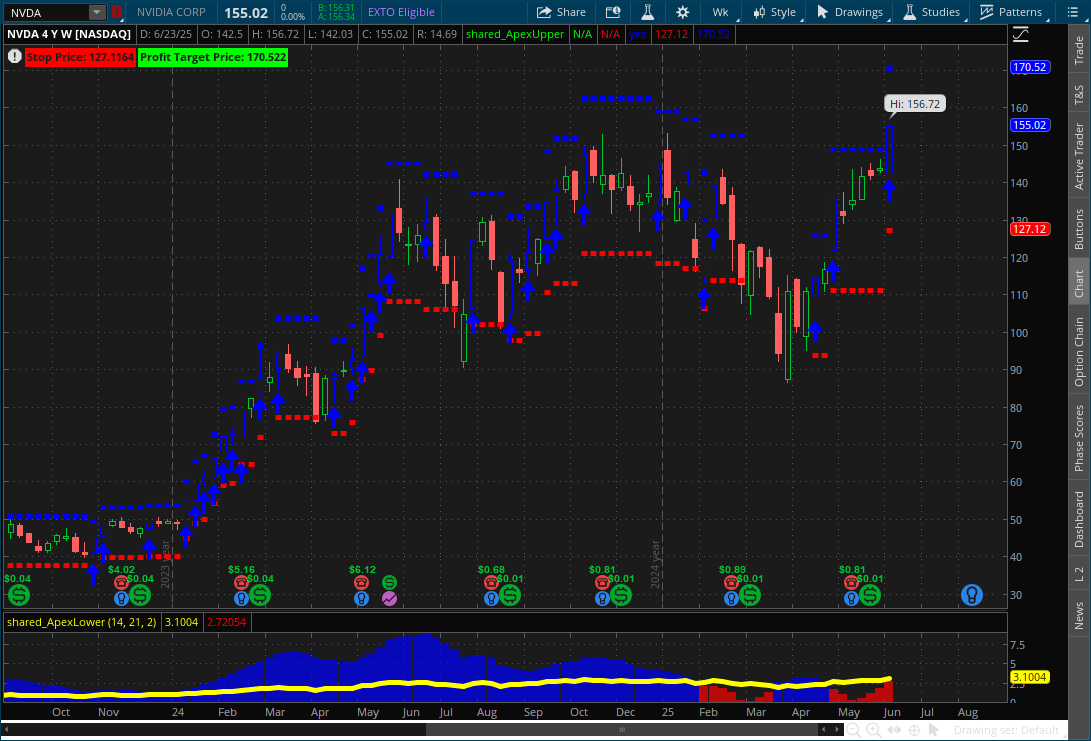Viewport: 1091px width, 741px height.
Task: Expand the Style dropdown menu
Action: click(774, 12)
